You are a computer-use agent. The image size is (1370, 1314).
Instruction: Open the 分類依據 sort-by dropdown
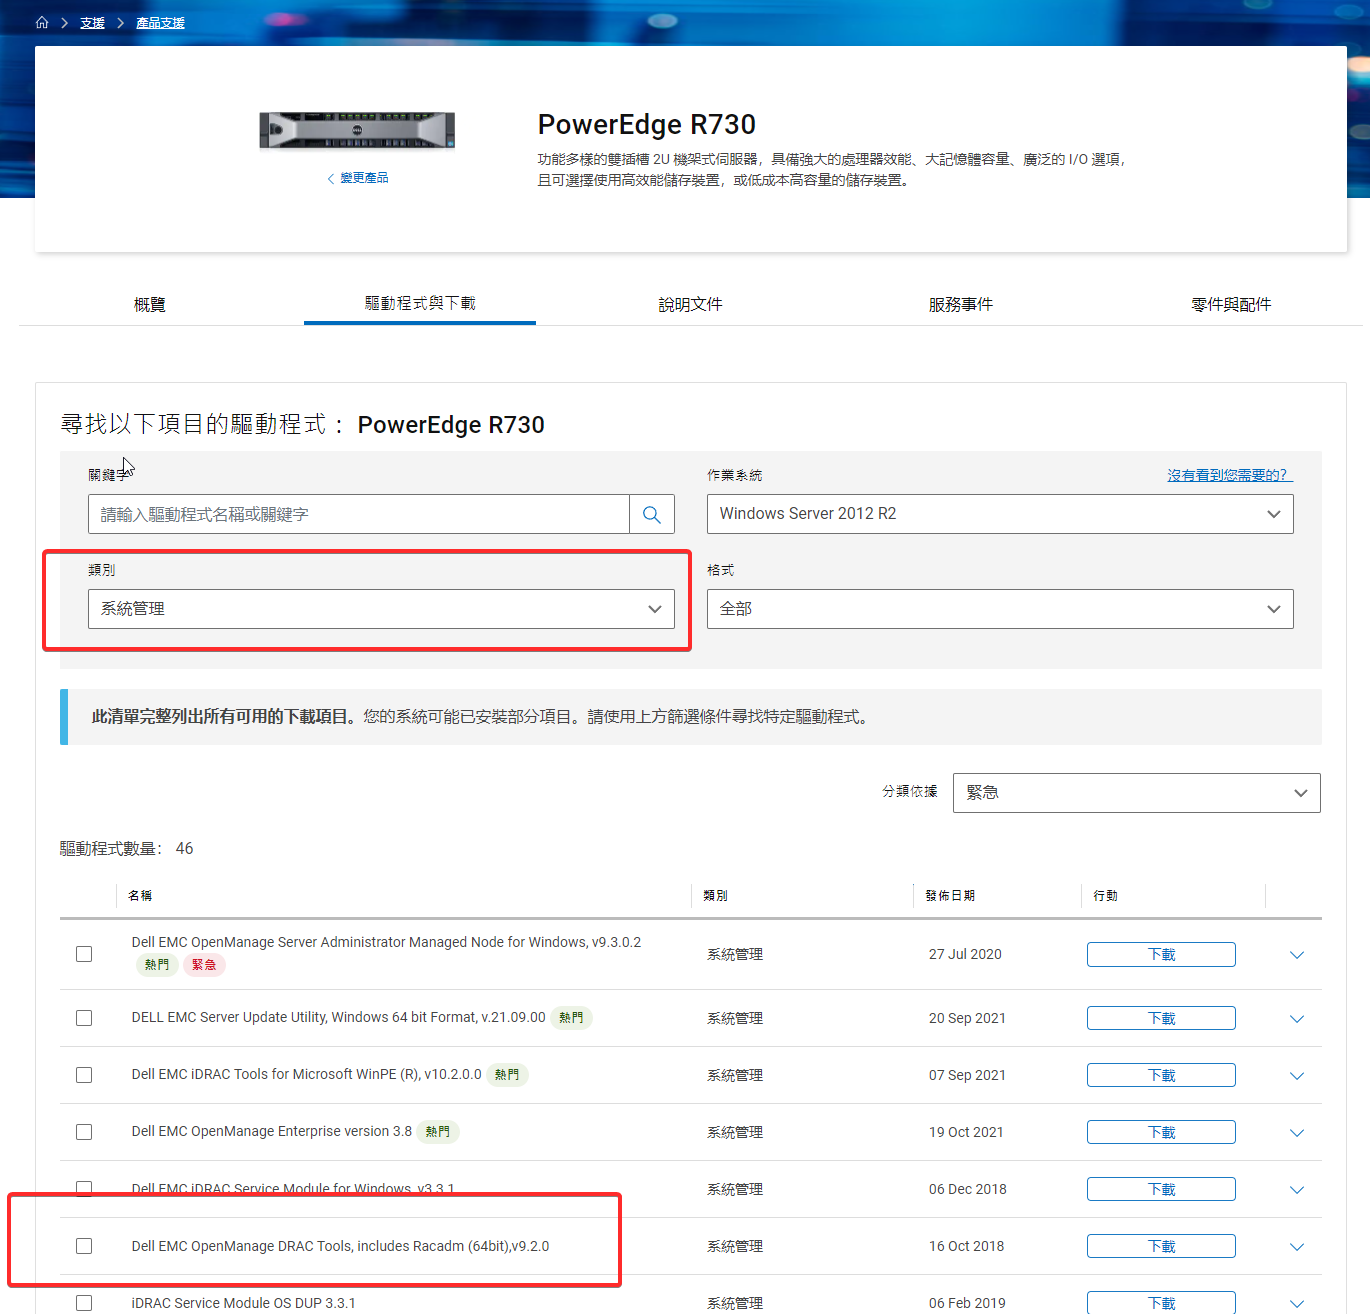(x=1136, y=793)
